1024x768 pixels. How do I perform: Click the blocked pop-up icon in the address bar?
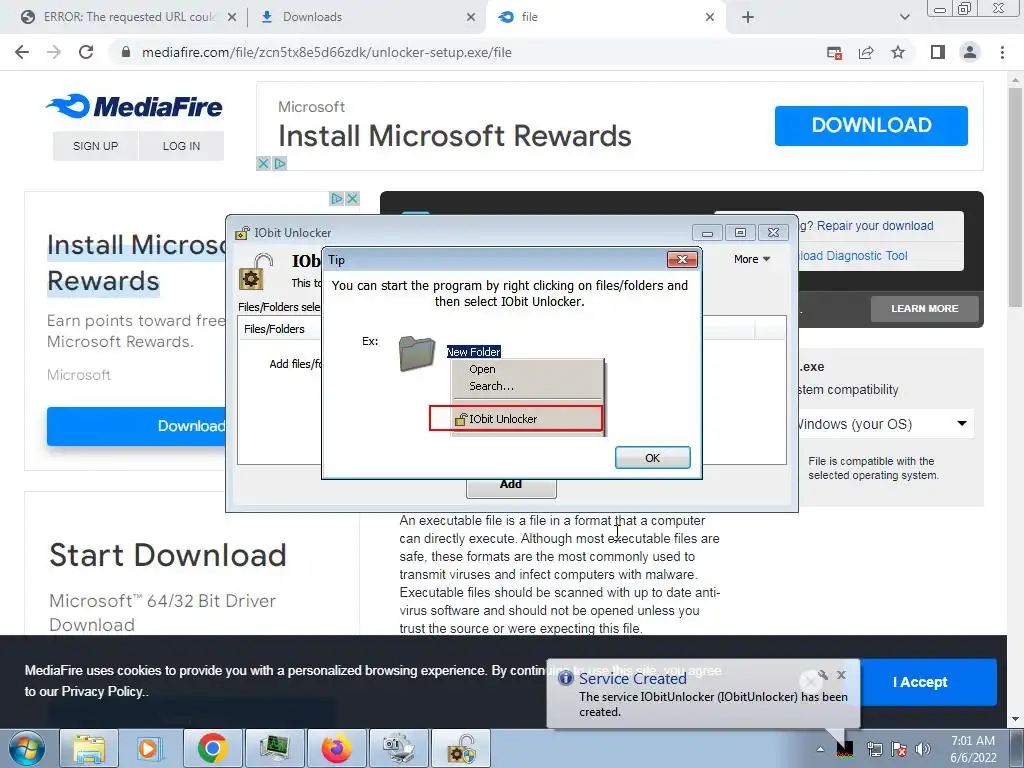834,52
